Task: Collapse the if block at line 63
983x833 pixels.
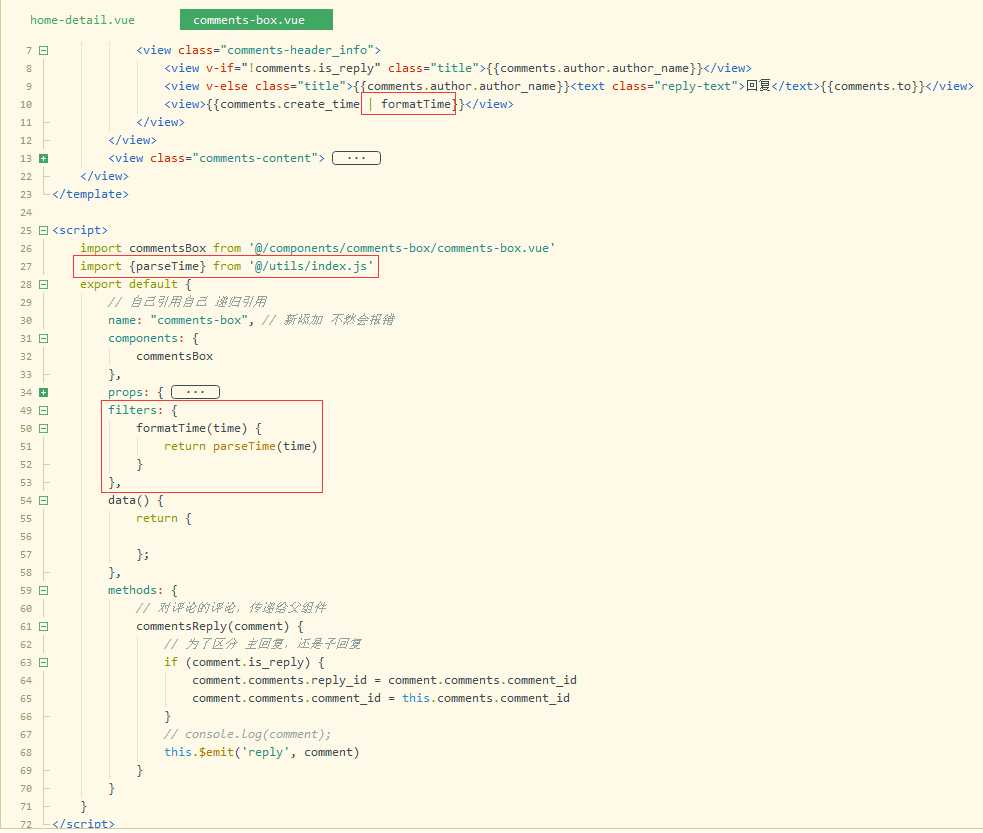Action: coord(43,663)
